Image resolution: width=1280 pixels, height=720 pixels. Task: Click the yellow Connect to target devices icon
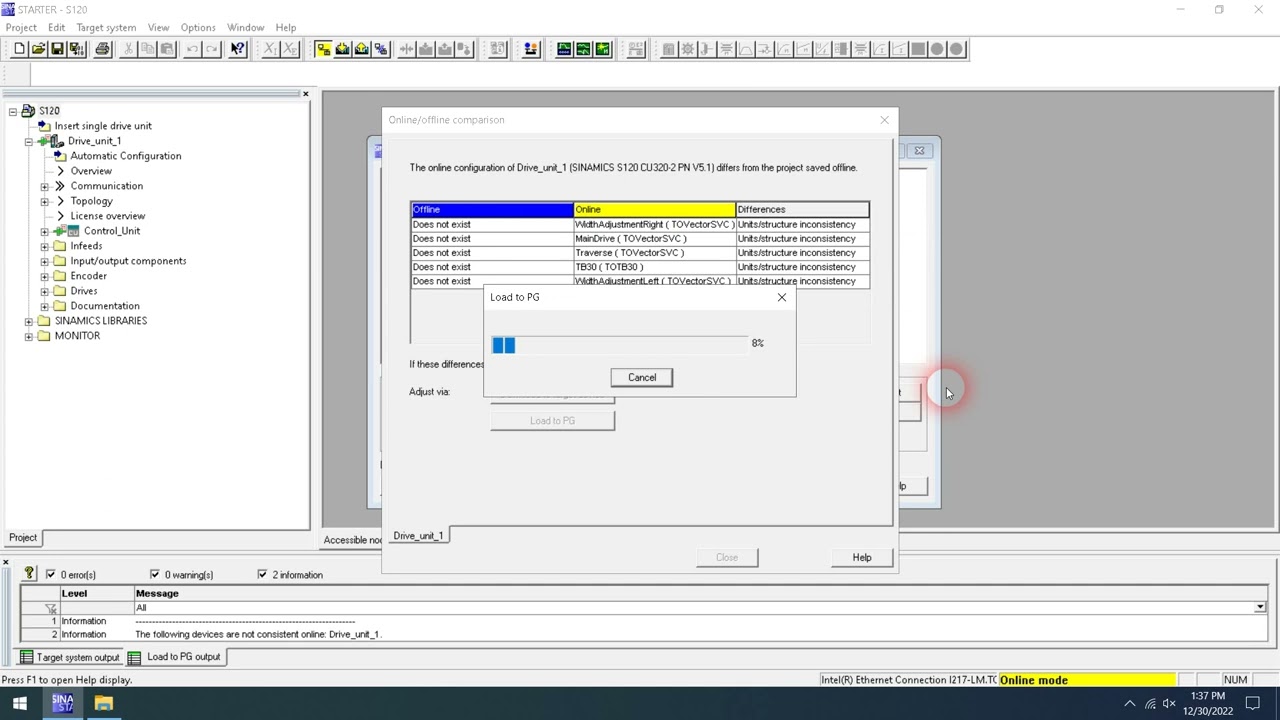[323, 49]
